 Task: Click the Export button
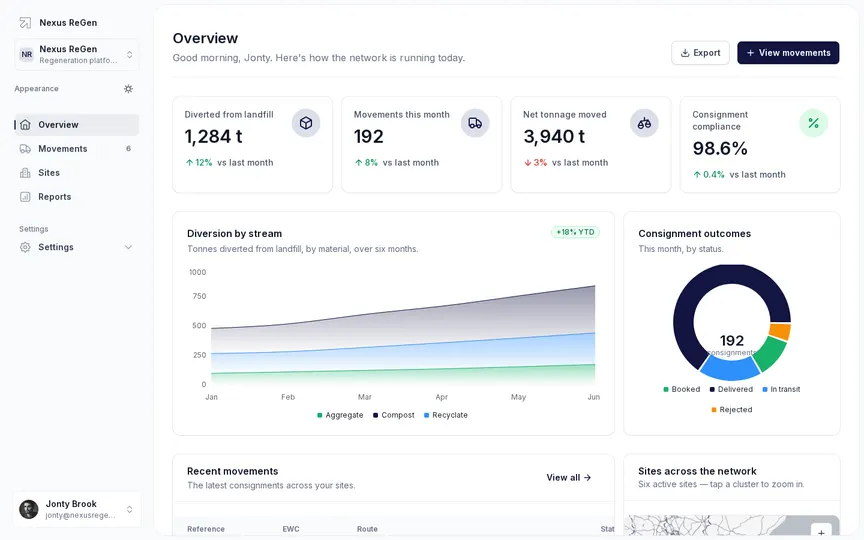[x=700, y=53]
